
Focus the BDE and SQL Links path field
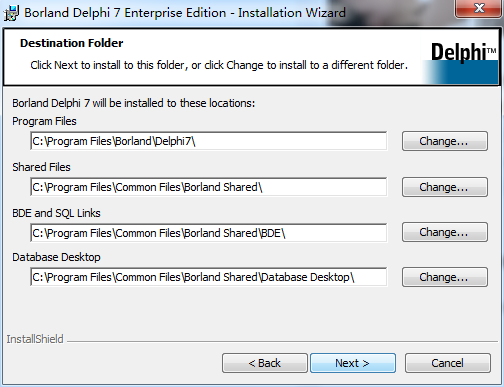[x=209, y=233]
